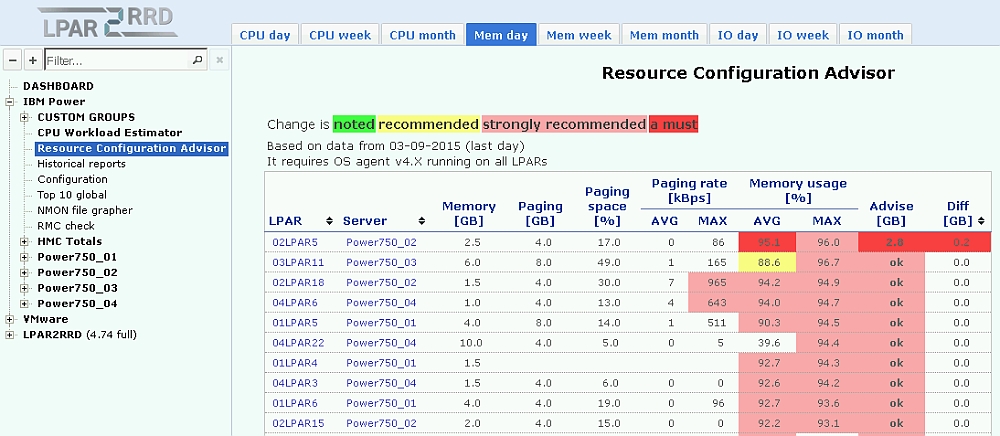Expand the Power750_03 tree node
The width and height of the screenshot is (1000, 436).
coord(24,288)
